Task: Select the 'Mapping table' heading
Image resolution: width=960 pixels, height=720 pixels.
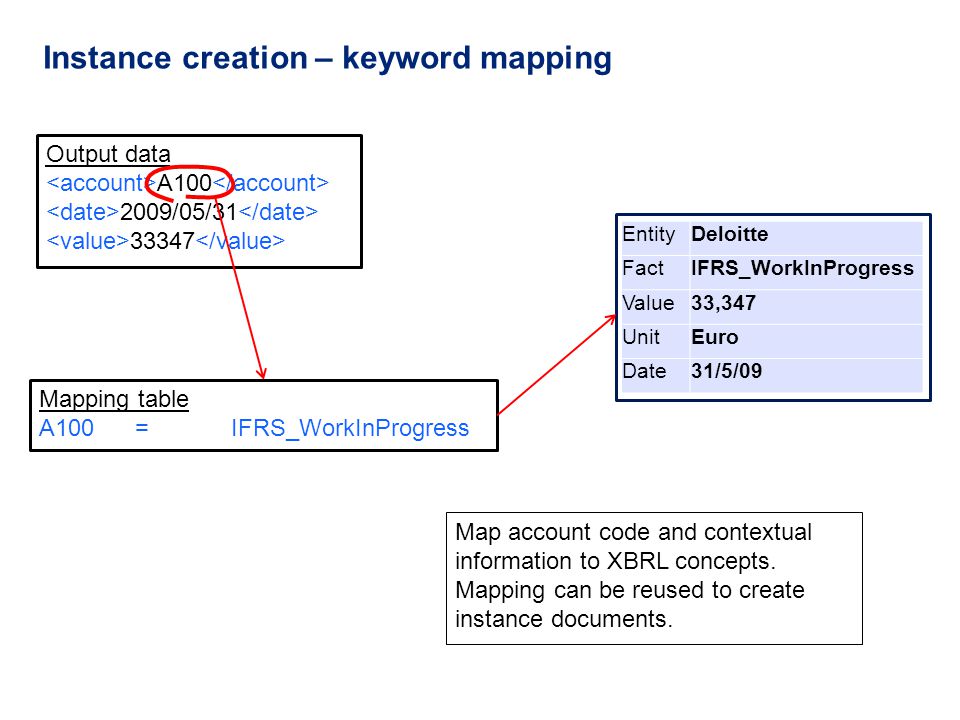Action: pyautogui.click(x=114, y=399)
